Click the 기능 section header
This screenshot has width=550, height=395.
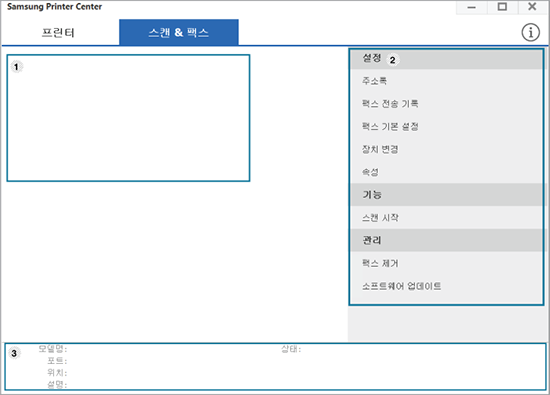pyautogui.click(x=446, y=195)
